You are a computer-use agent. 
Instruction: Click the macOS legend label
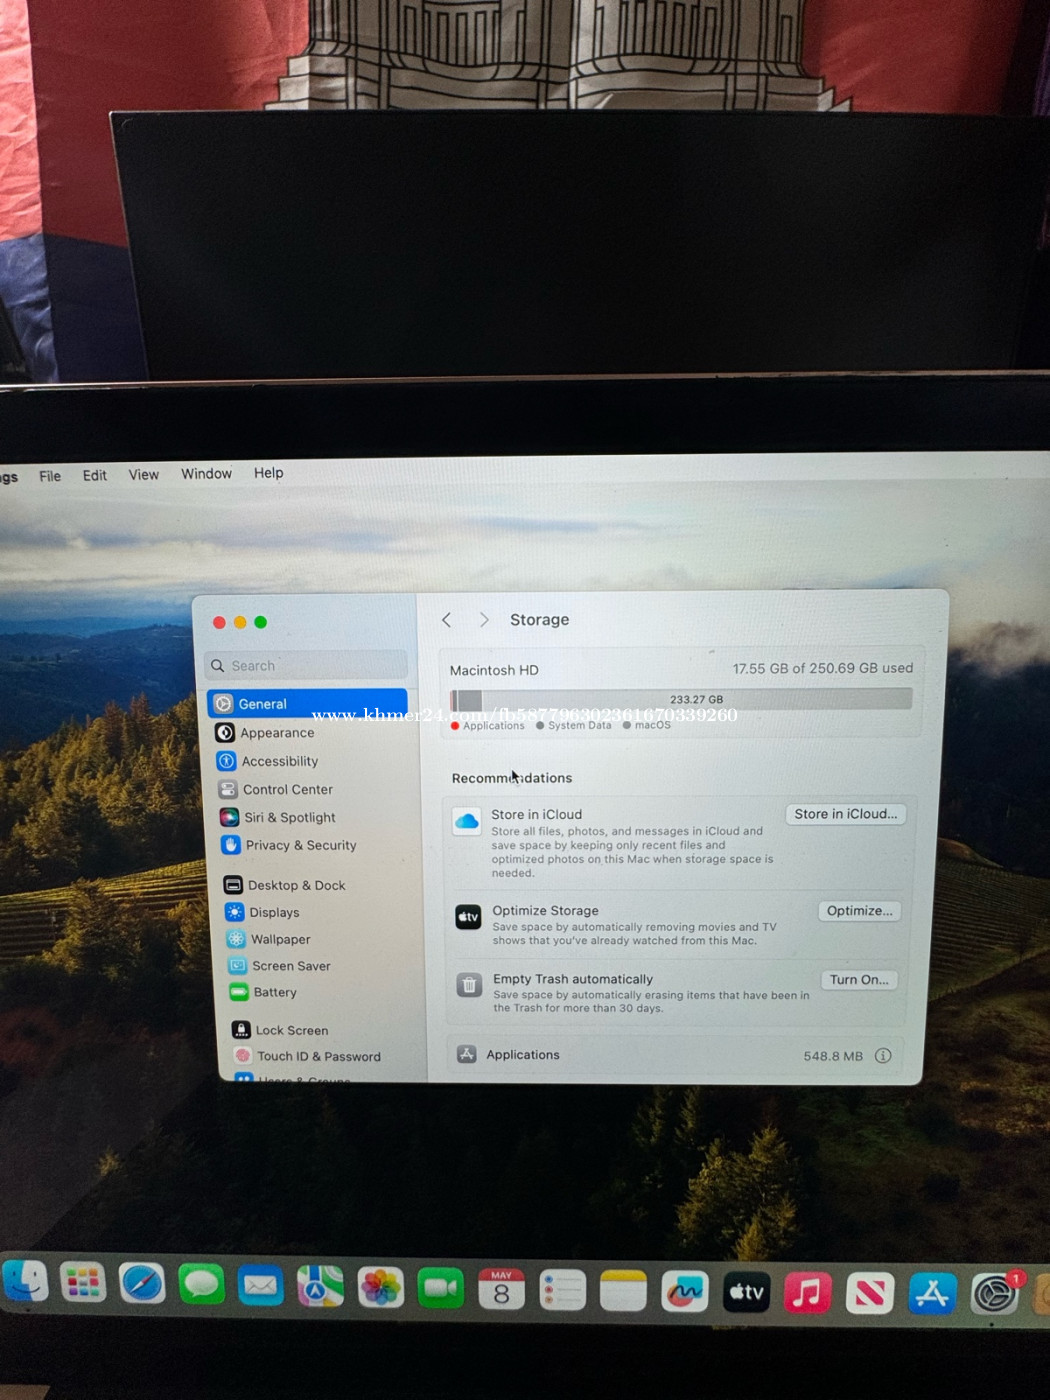tap(652, 725)
